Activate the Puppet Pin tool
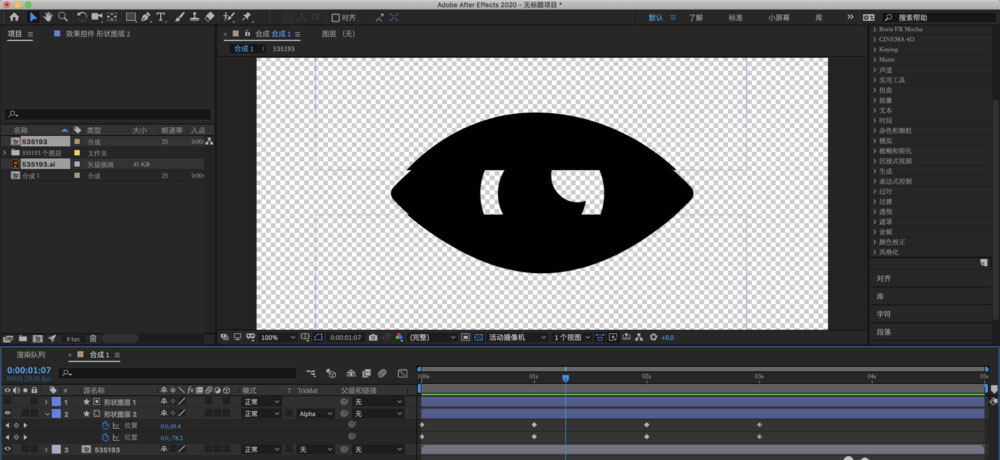Viewport: 1000px width, 460px height. 247,17
